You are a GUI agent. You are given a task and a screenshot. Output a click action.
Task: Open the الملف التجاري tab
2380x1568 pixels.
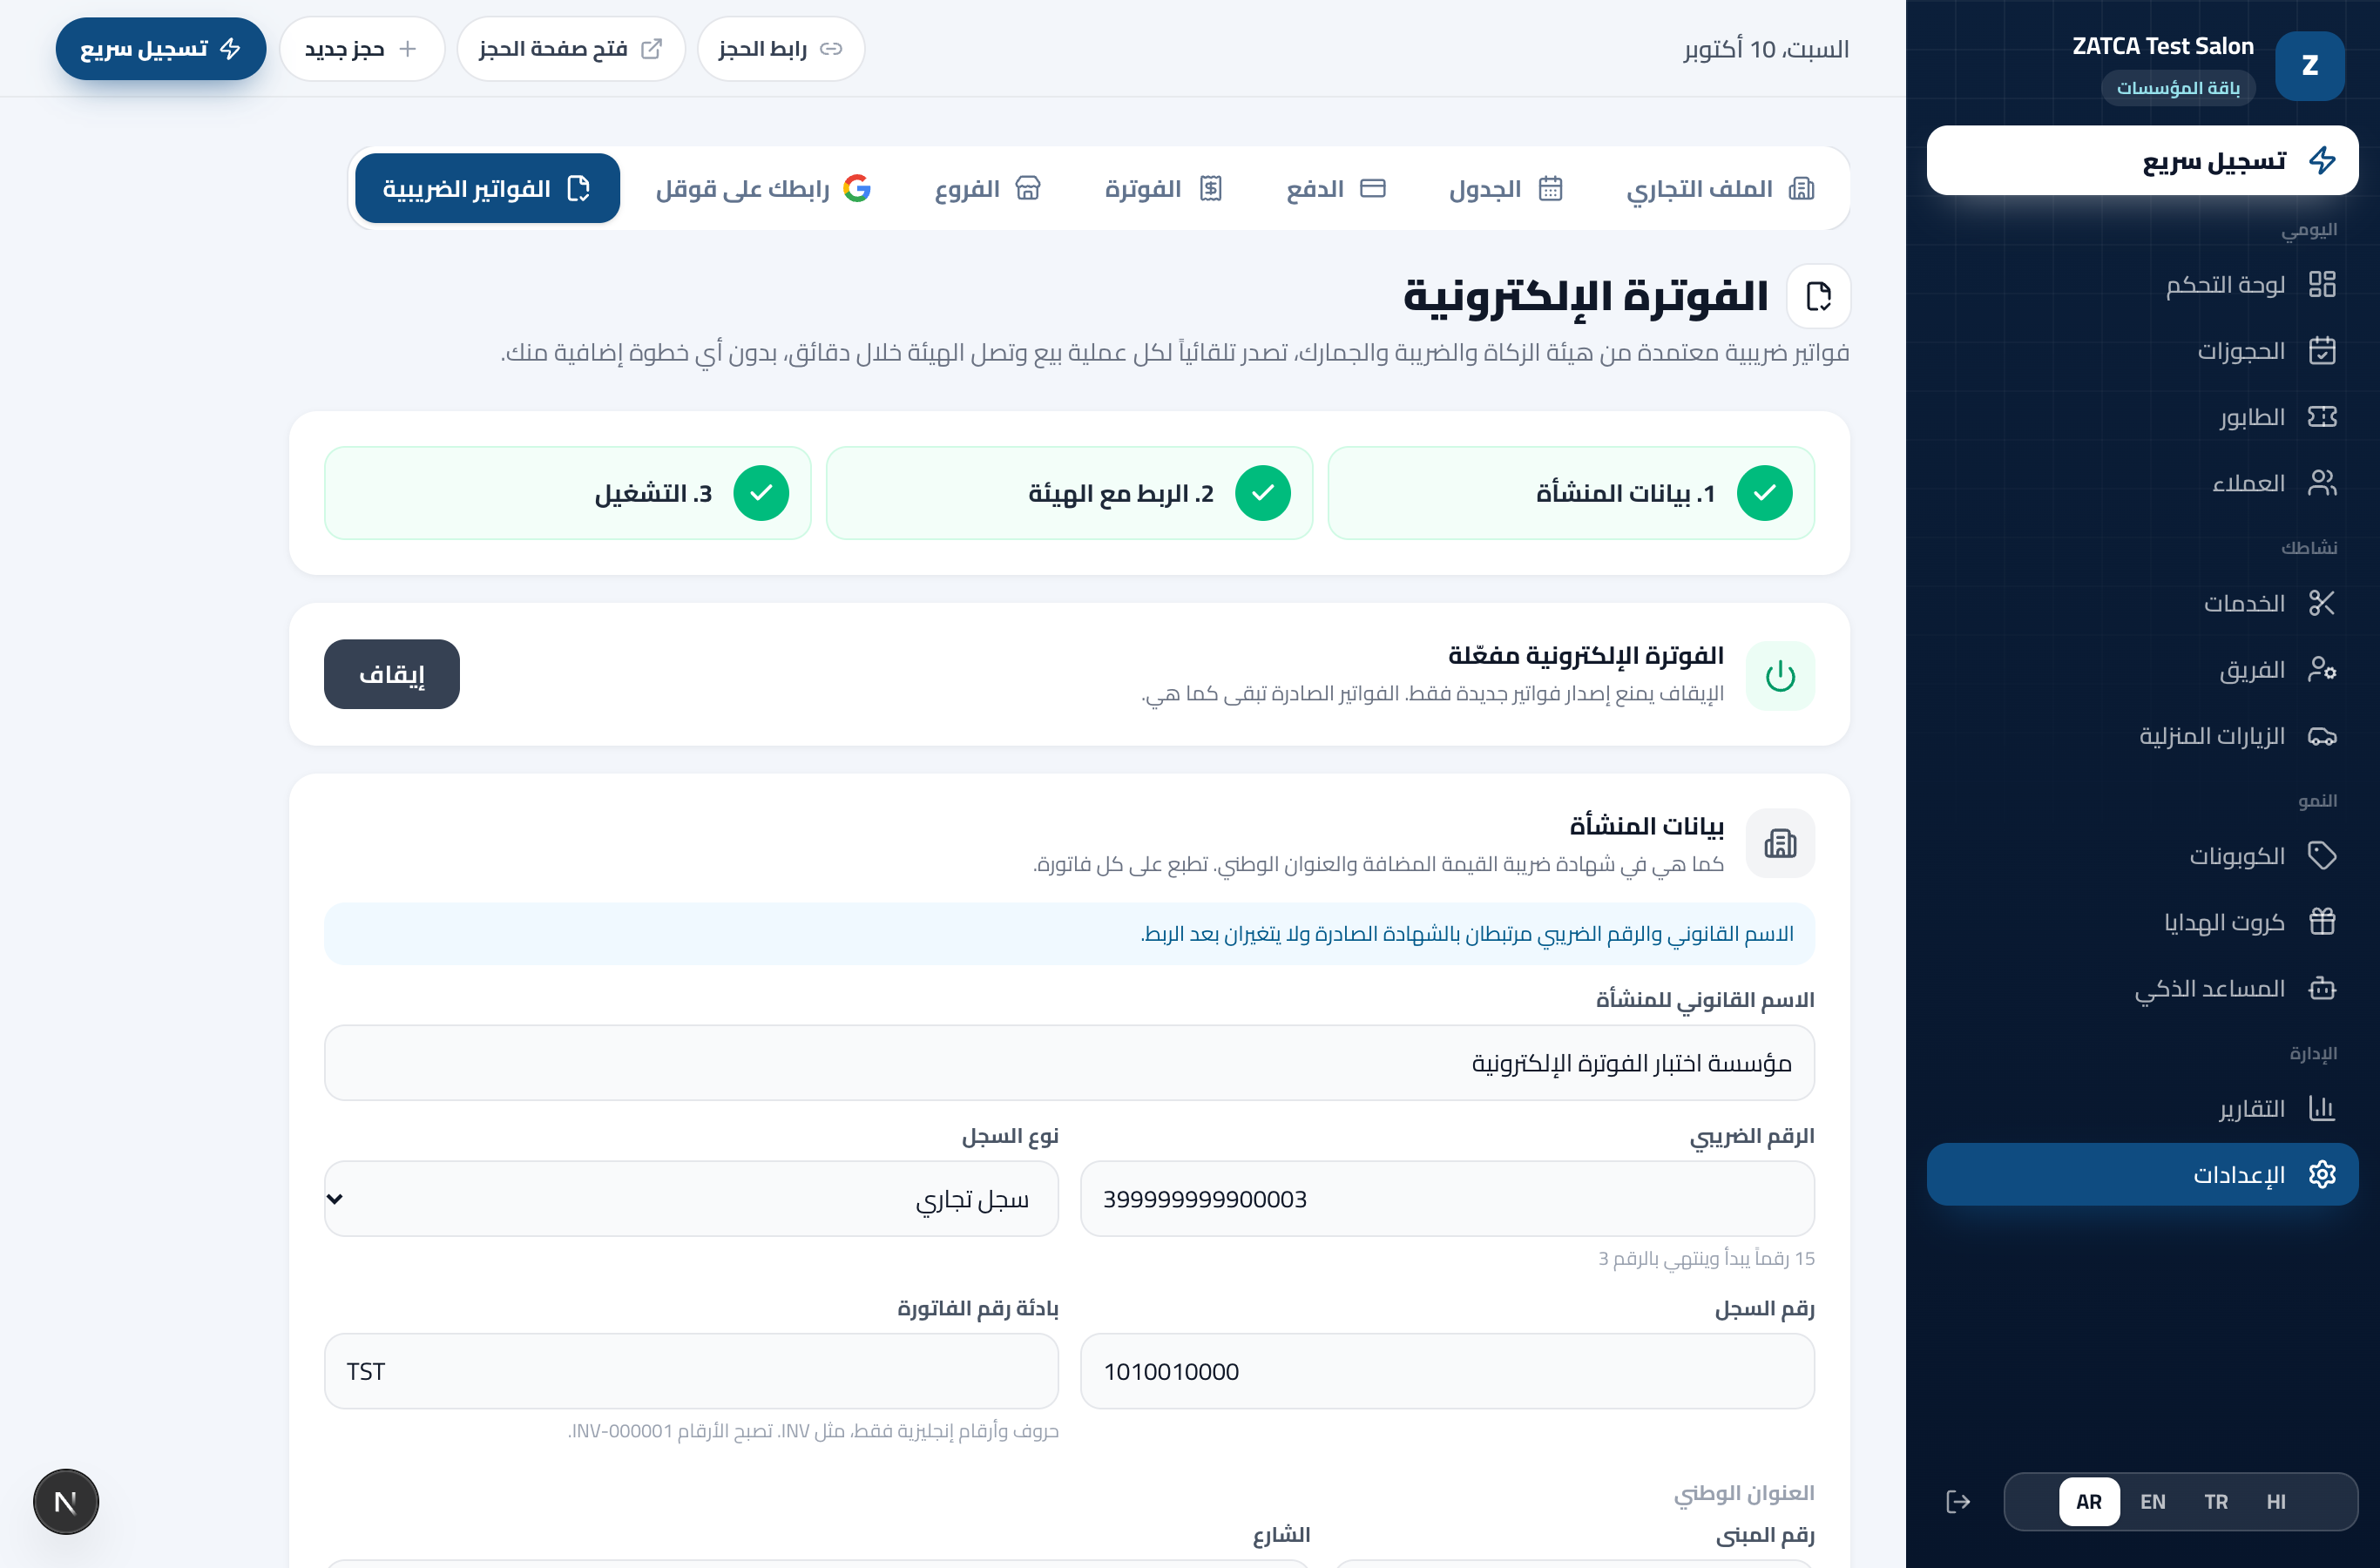(x=1720, y=188)
